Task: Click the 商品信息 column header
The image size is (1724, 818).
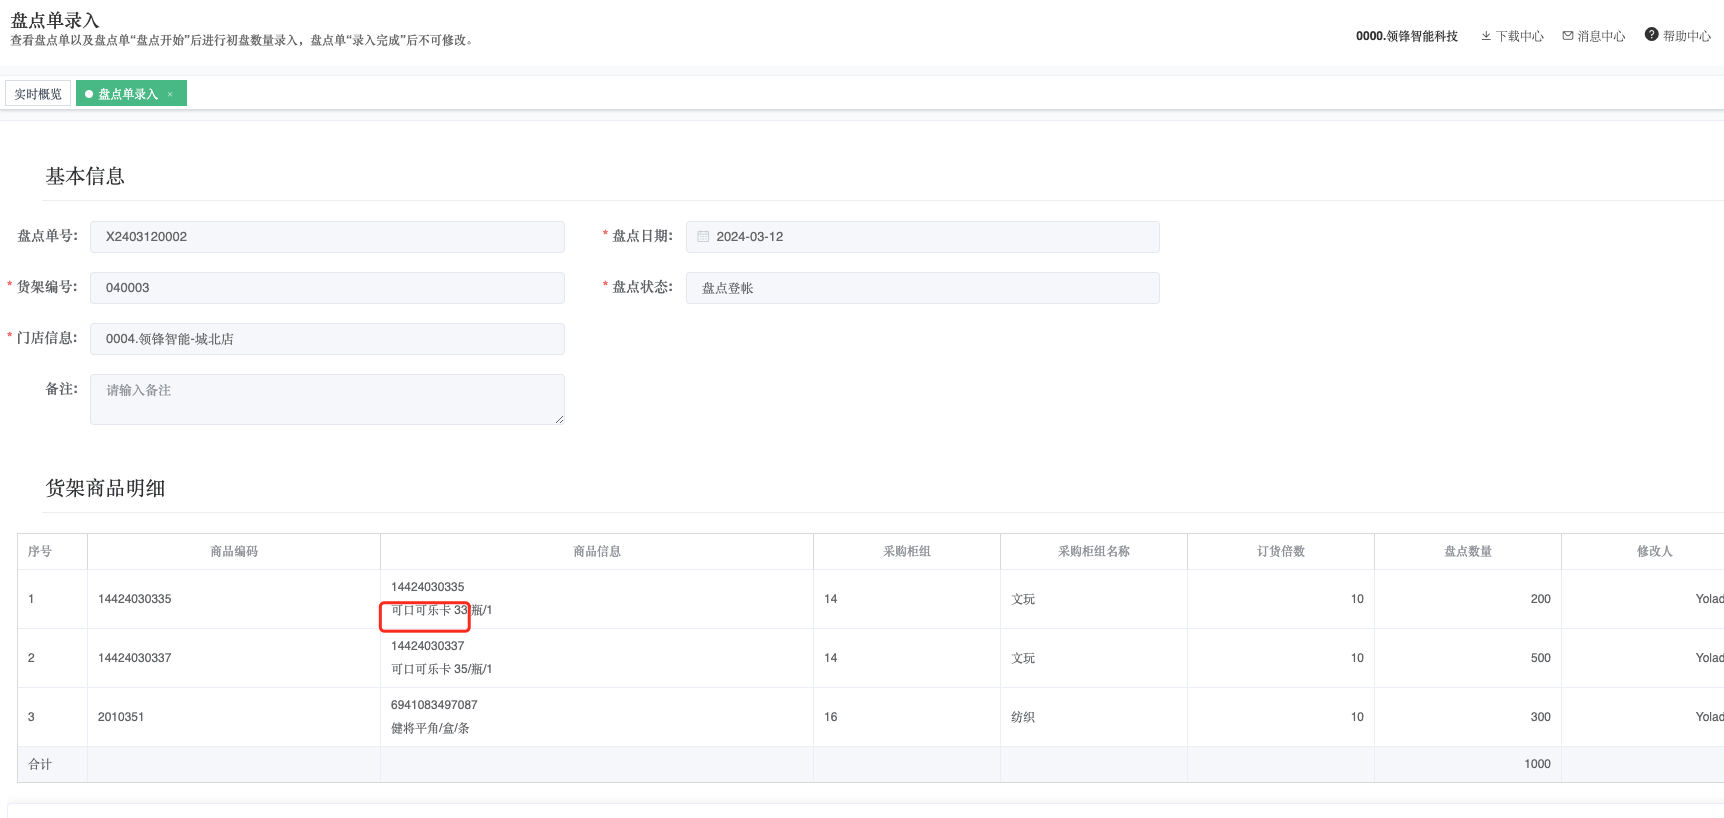Action: tap(597, 551)
